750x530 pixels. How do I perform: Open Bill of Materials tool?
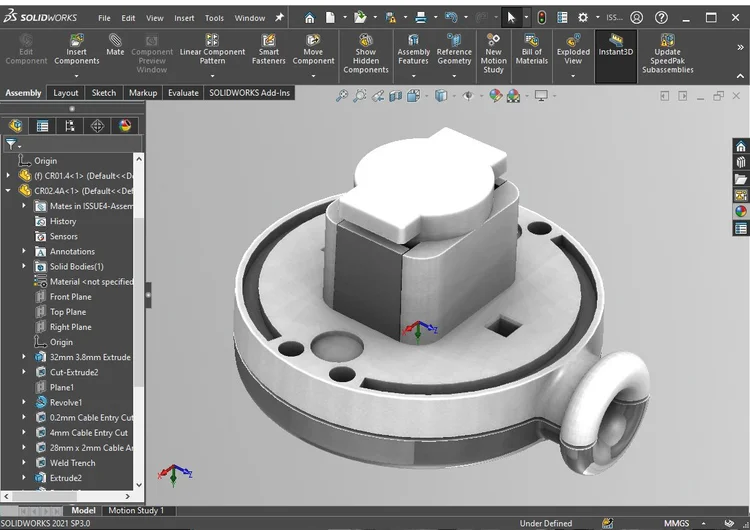click(x=531, y=50)
